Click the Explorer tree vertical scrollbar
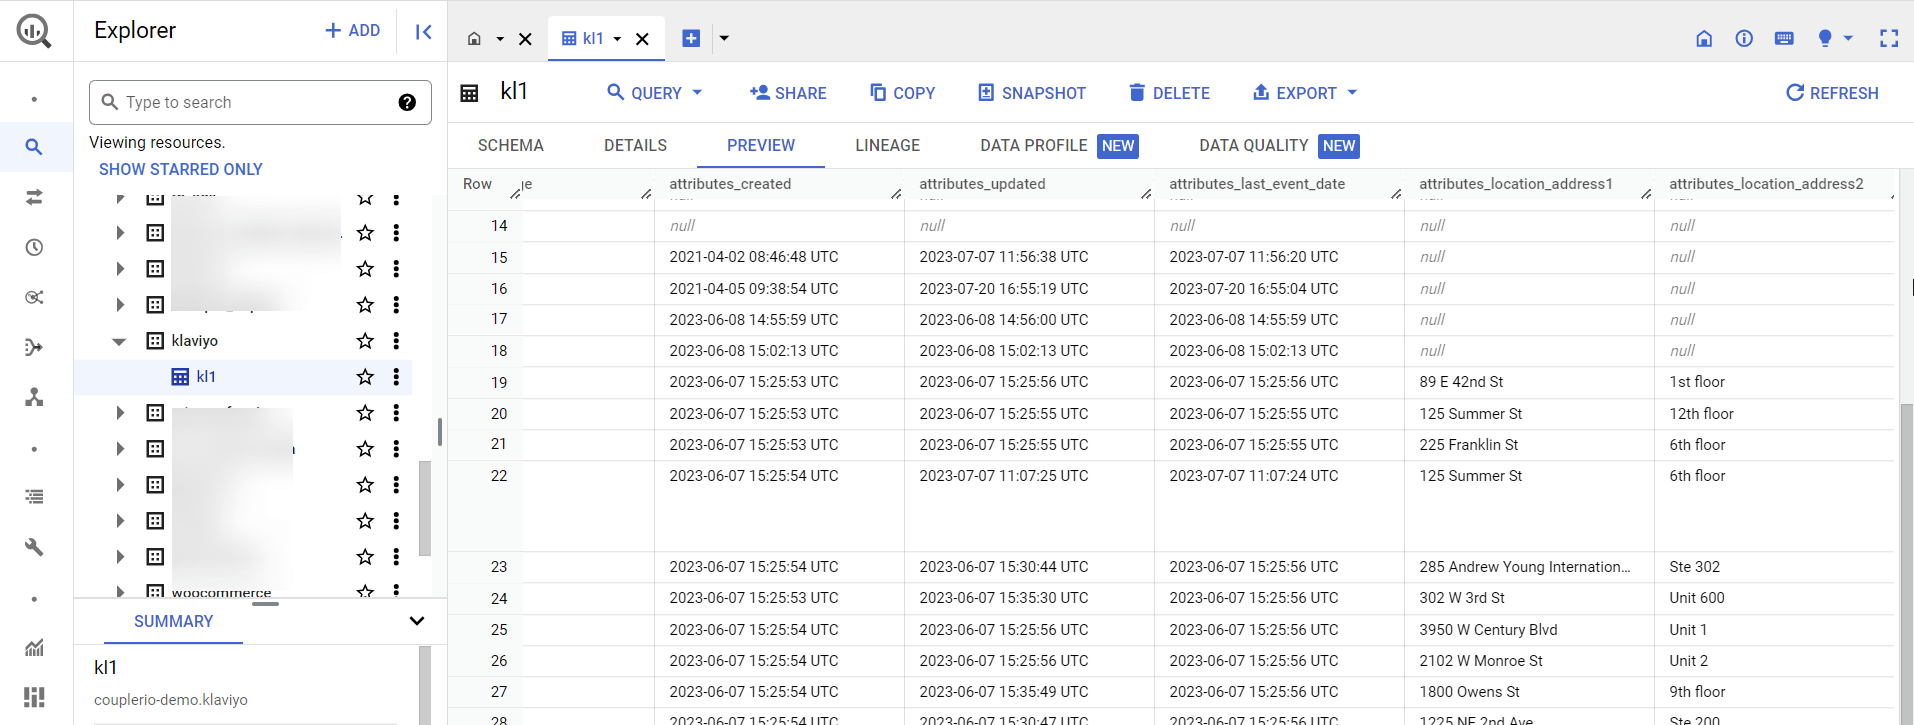 (x=425, y=508)
